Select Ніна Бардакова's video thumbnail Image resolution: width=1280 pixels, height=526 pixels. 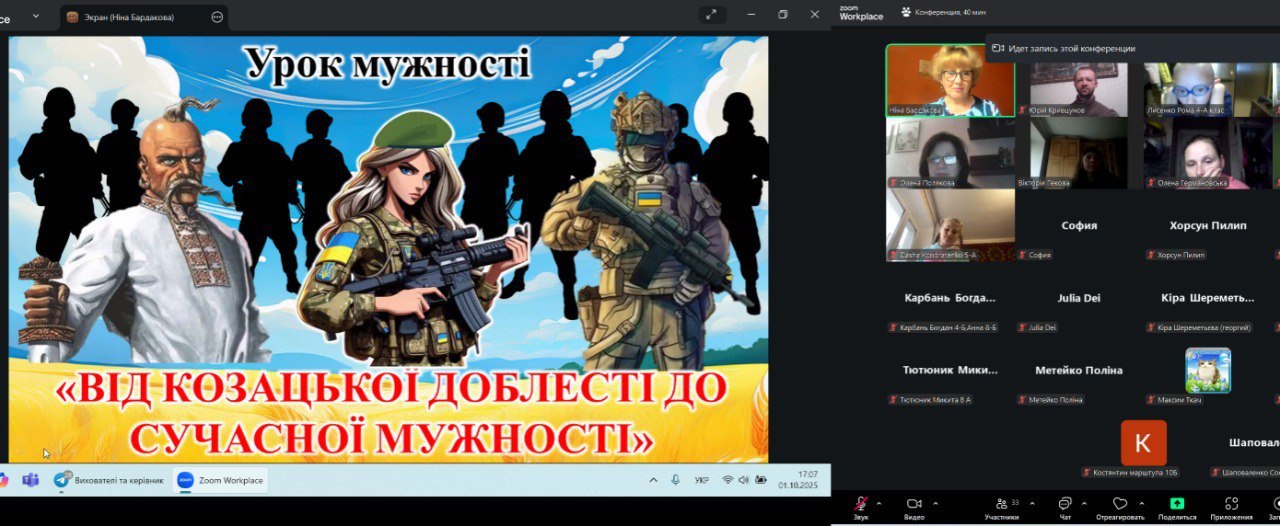tap(949, 81)
